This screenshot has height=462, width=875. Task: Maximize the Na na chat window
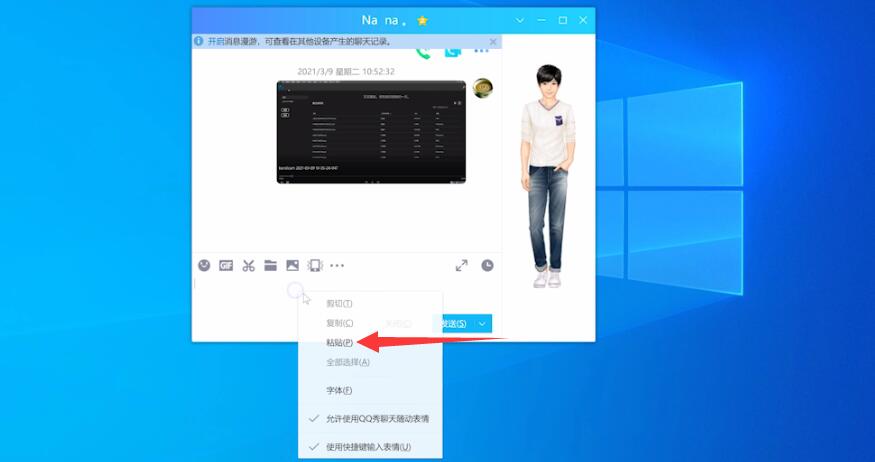(x=562, y=21)
